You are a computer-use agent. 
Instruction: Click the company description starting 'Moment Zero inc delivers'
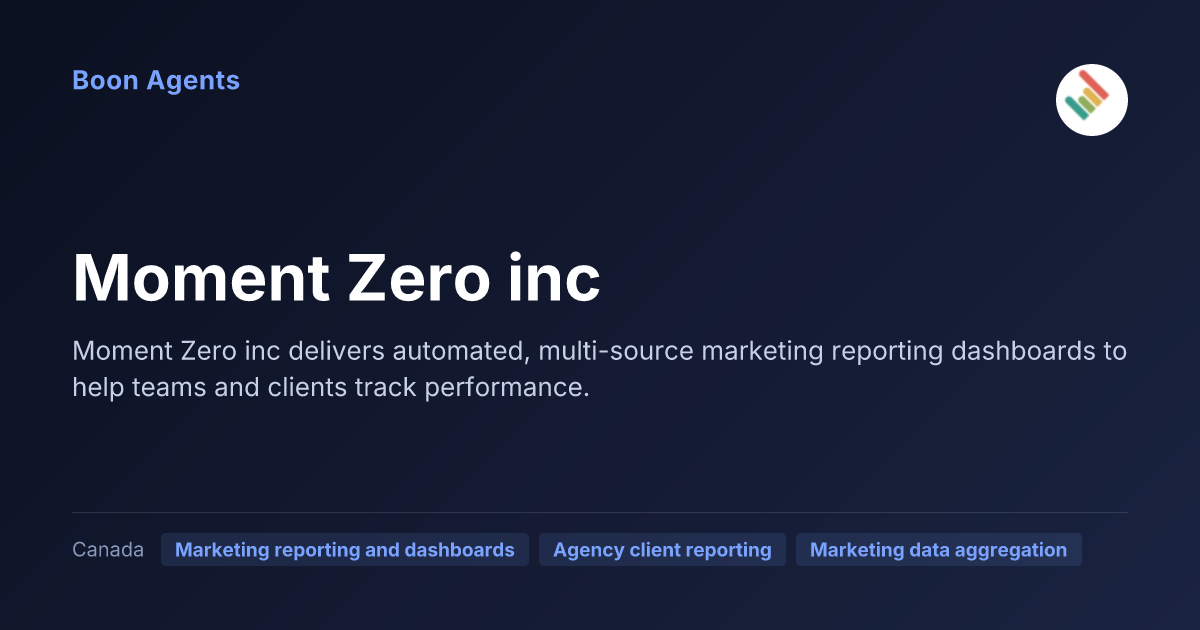pos(600,369)
